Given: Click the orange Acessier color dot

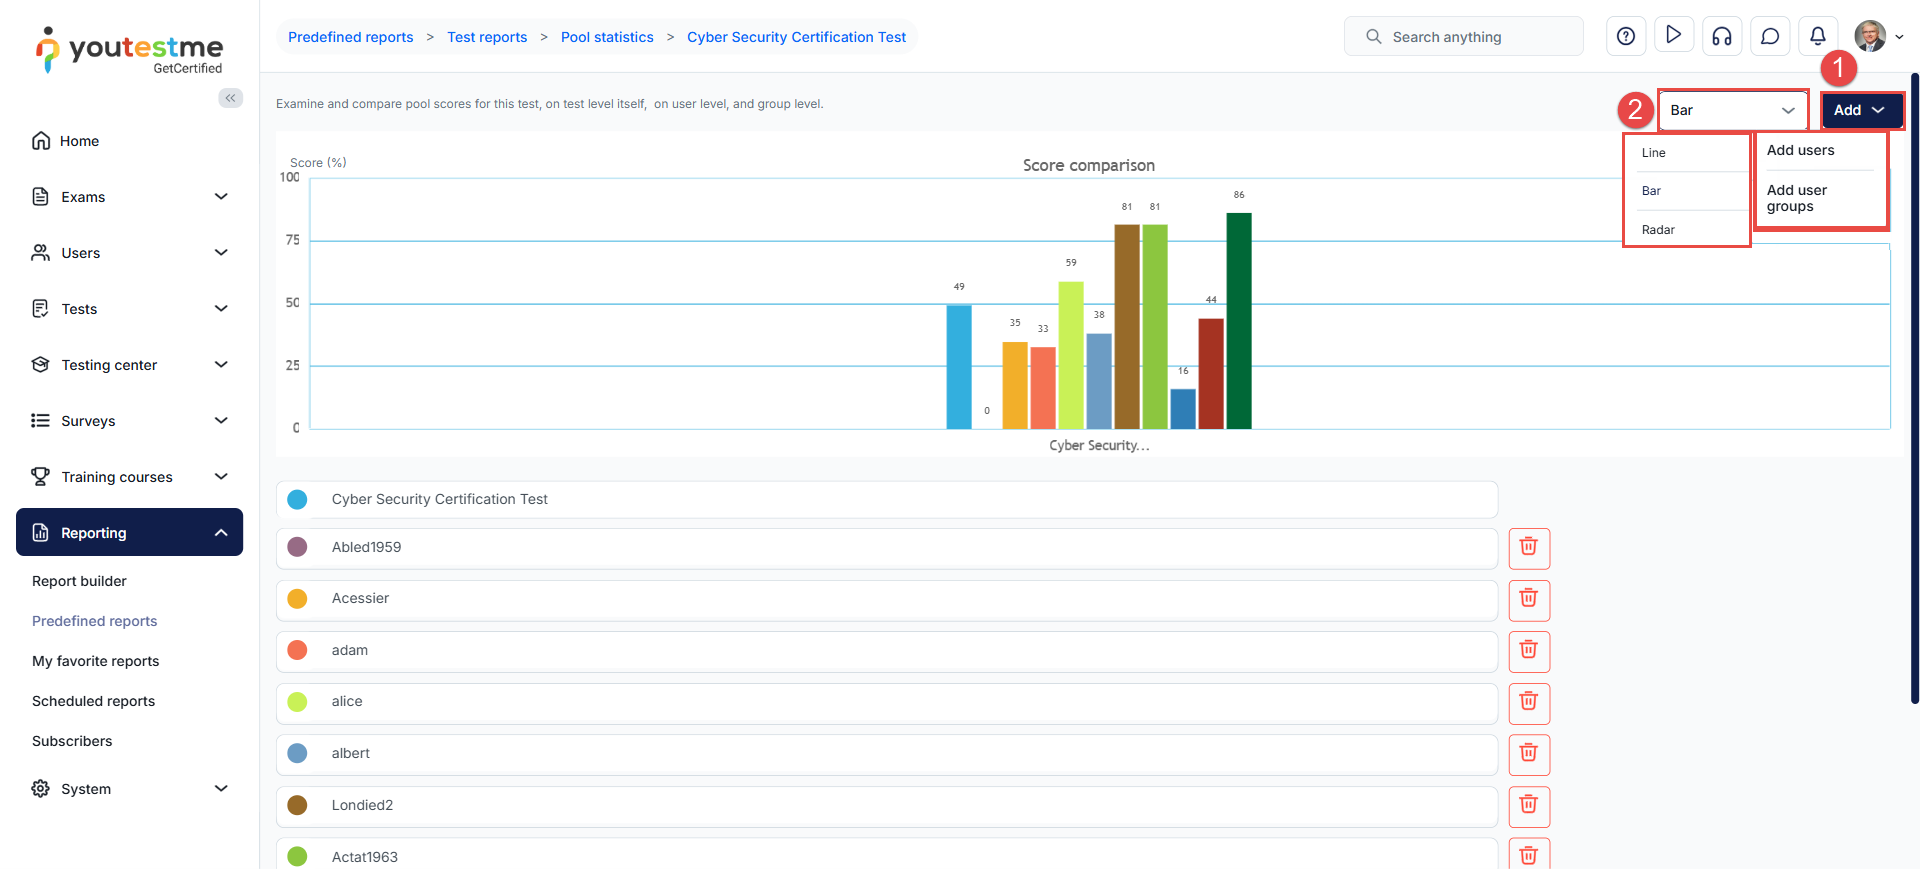Looking at the screenshot, I should tap(297, 599).
